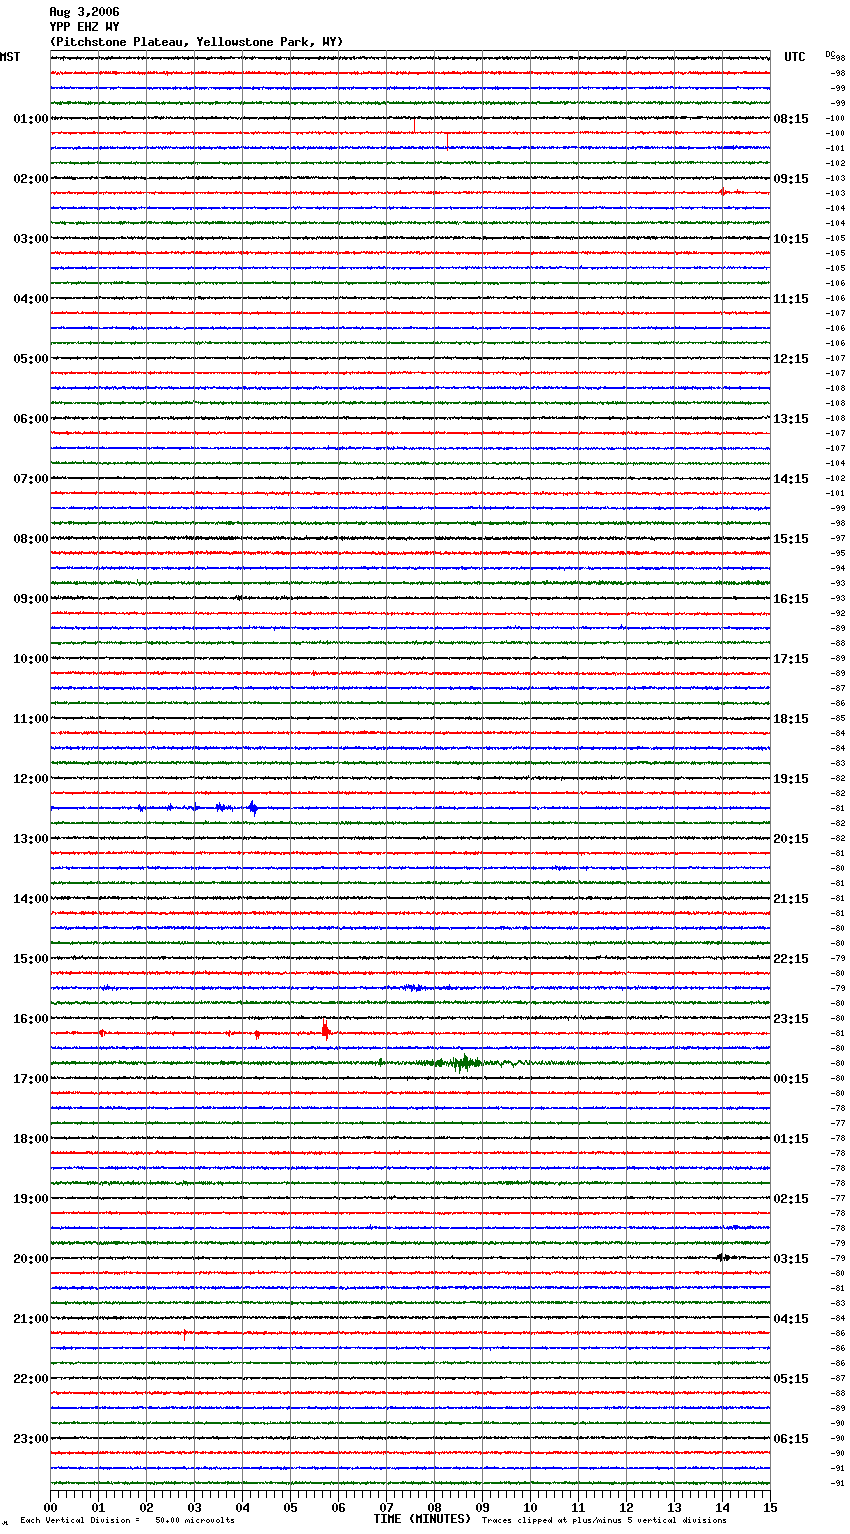Click minute tick label 10 on the bottom axis
The width and height of the screenshot is (850, 1534).
531,1506
